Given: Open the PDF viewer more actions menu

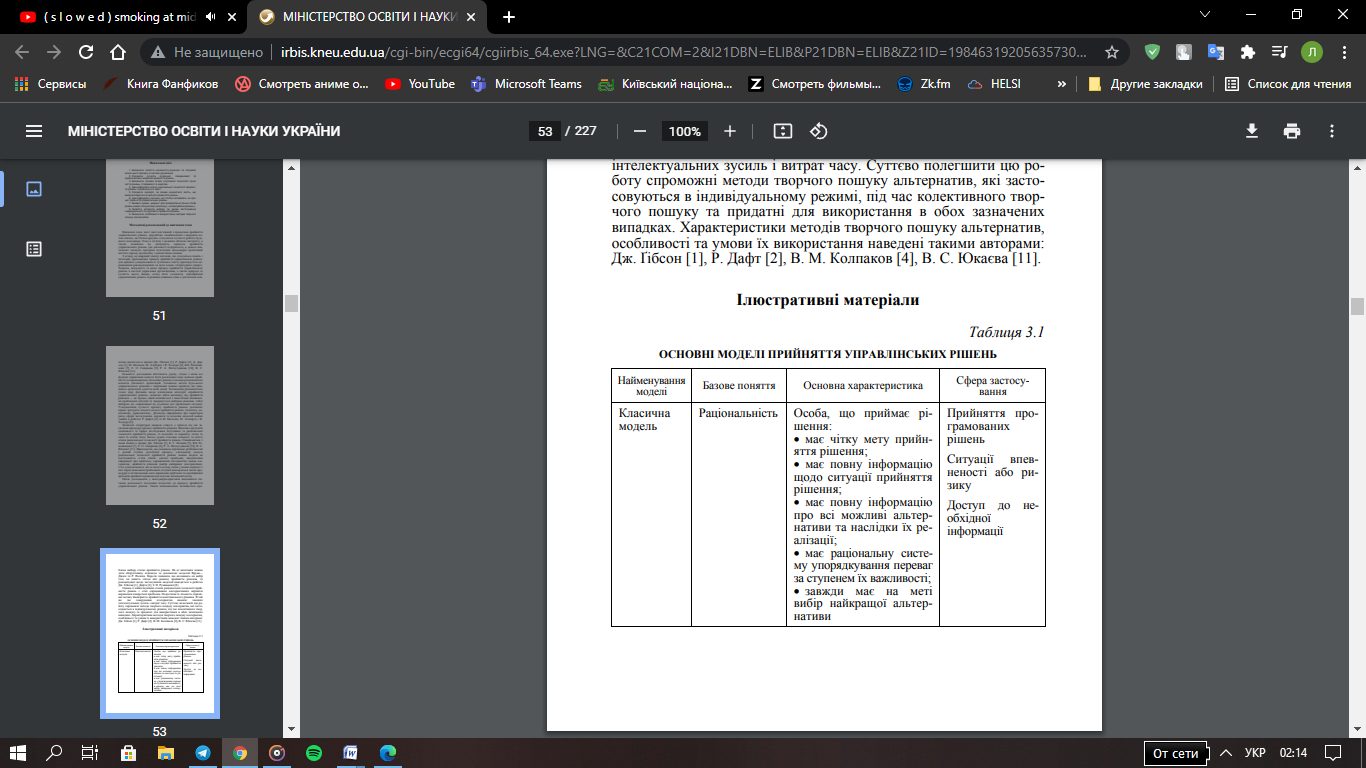Looking at the screenshot, I should tap(1332, 131).
